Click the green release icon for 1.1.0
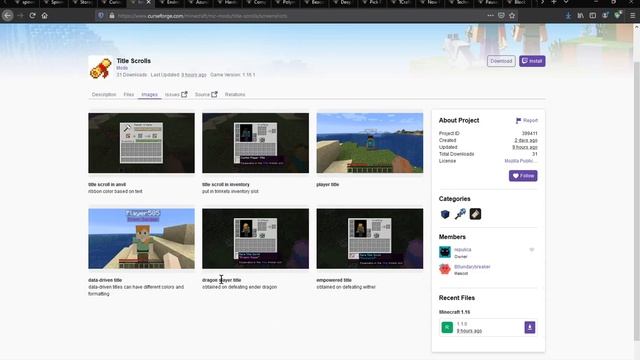Image resolution: width=640 pixels, height=360 pixels. click(x=447, y=327)
